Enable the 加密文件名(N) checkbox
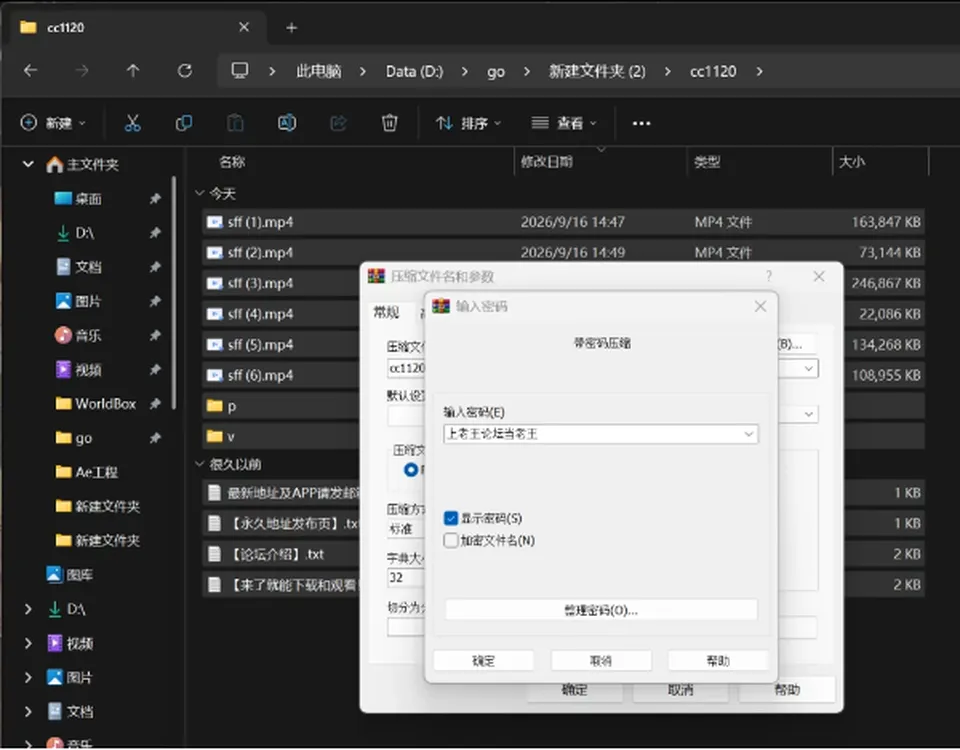 pyautogui.click(x=451, y=540)
